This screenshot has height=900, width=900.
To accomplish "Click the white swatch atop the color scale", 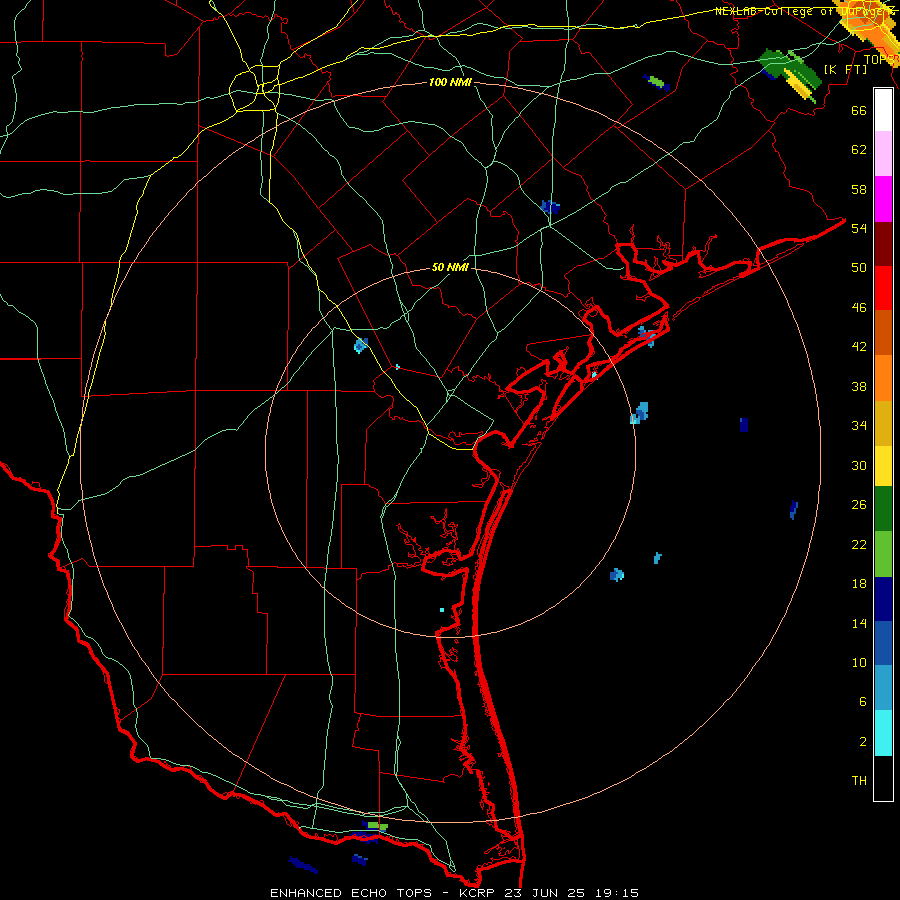I will (883, 110).
